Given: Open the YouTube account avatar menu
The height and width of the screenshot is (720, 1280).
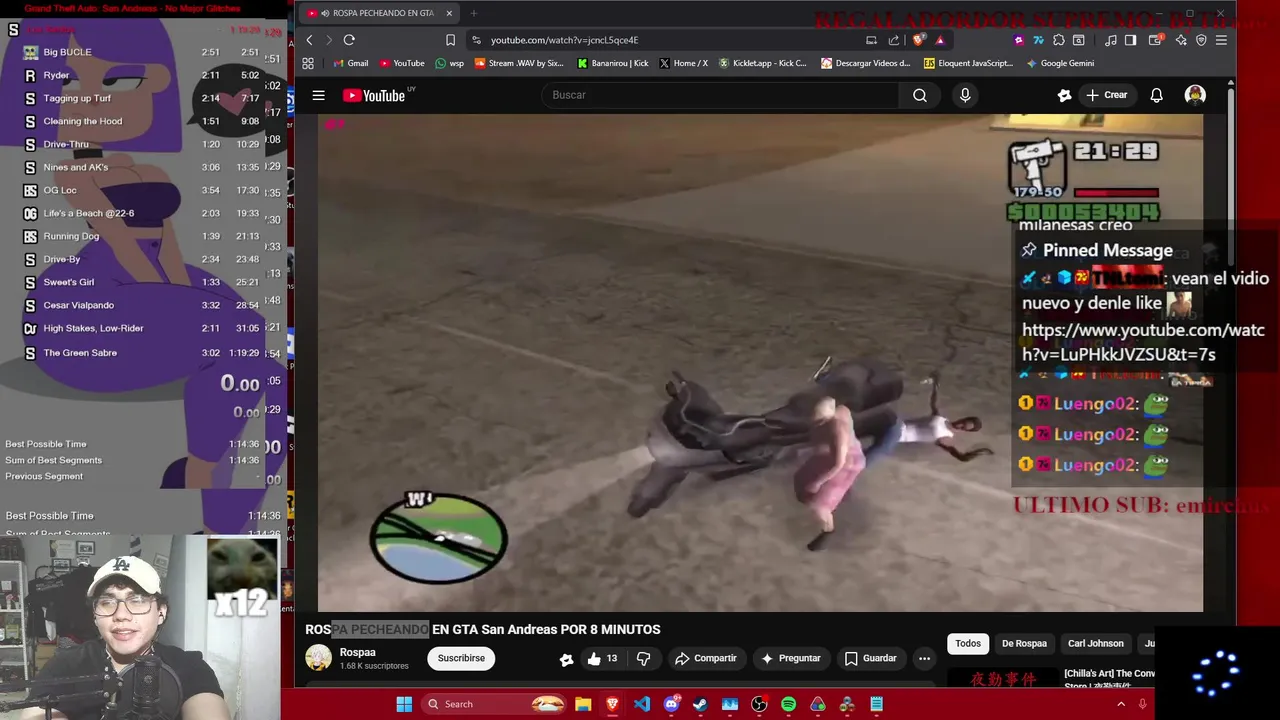Looking at the screenshot, I should click(x=1195, y=95).
